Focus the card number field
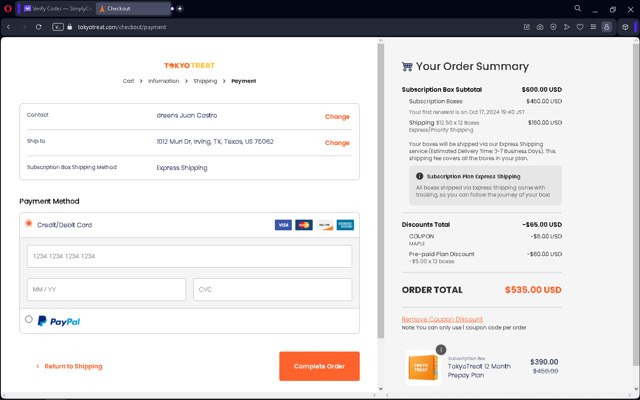The height and width of the screenshot is (400, 640). click(189, 256)
